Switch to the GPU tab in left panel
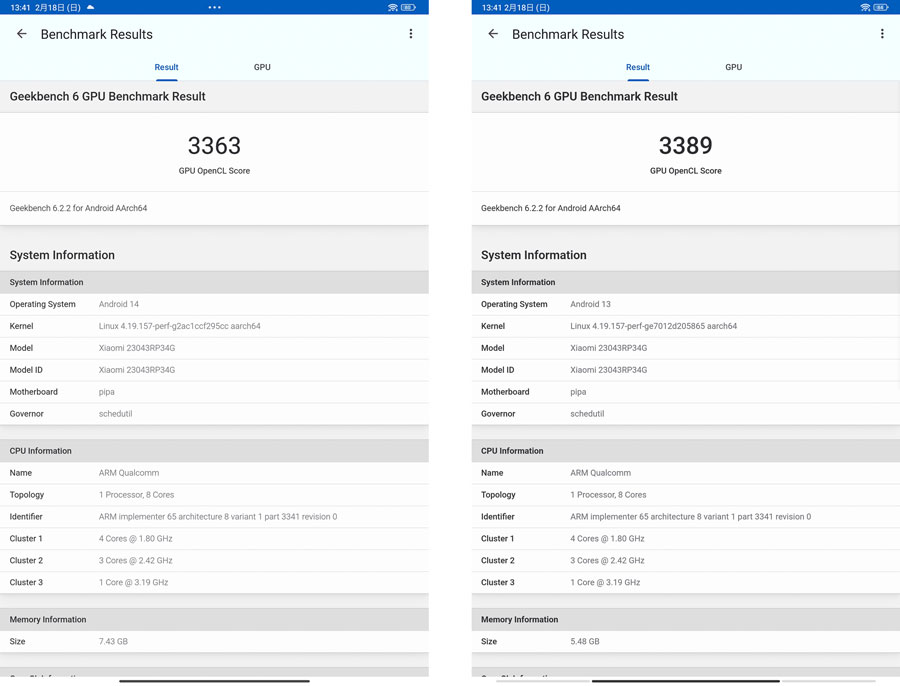Viewport: 900px width, 686px height. [x=262, y=67]
